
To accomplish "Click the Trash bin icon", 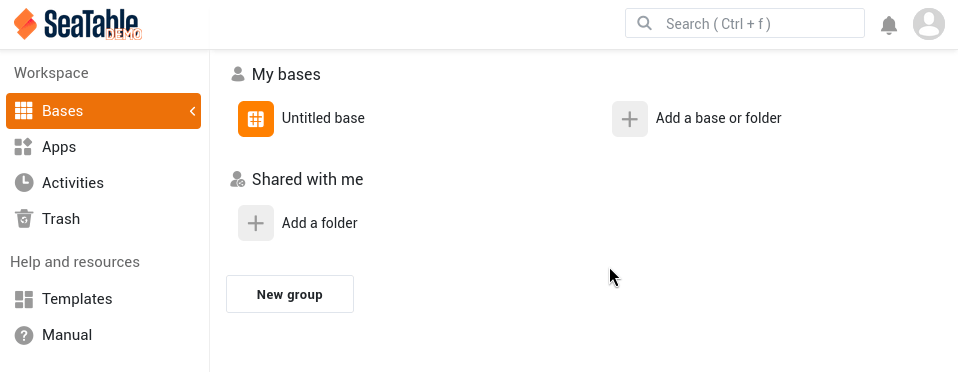I will point(24,219).
